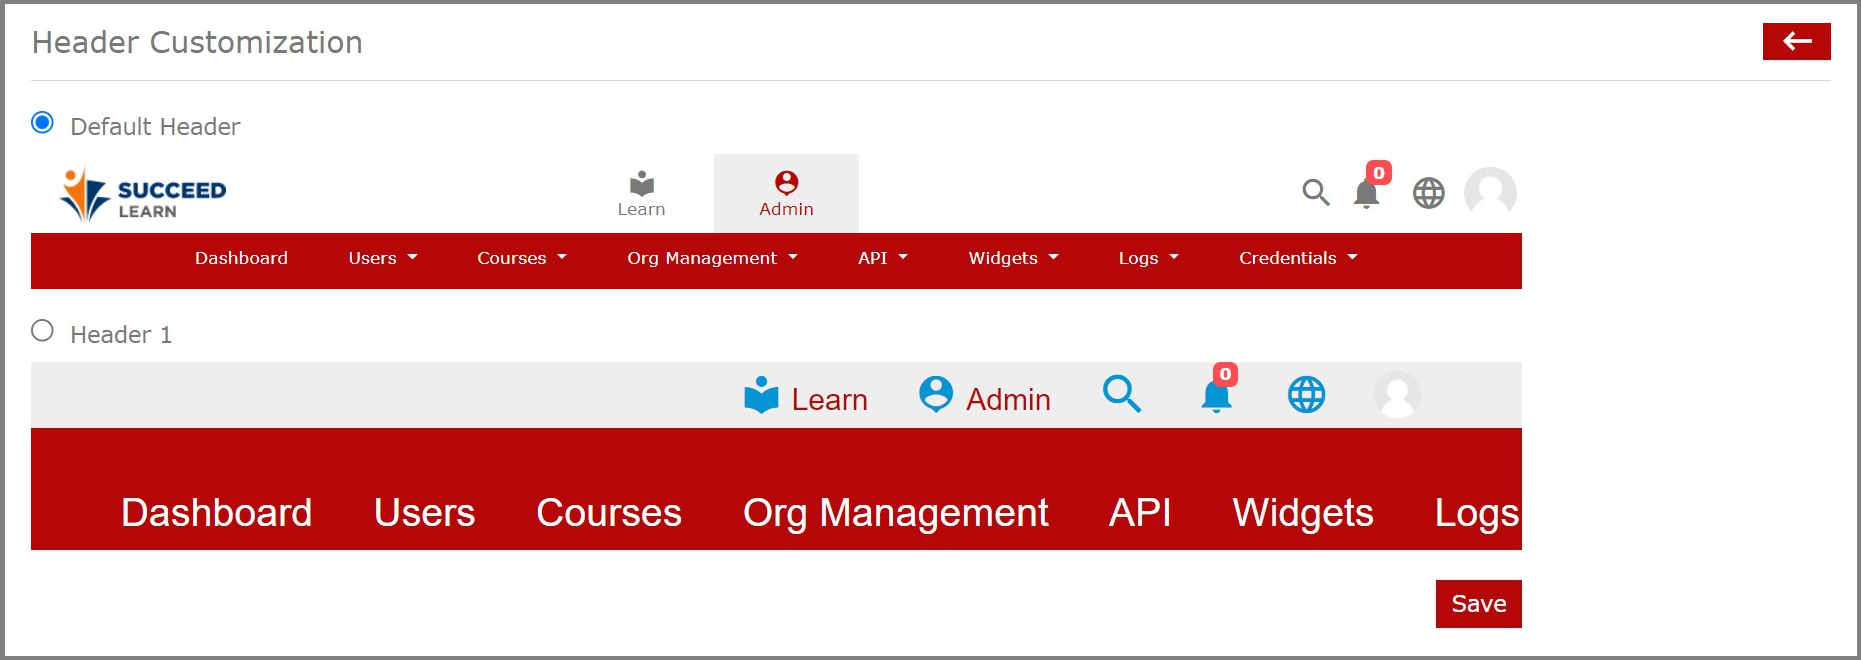Click large Users item in Header 1
Screen dimensions: 1861x660
424,513
